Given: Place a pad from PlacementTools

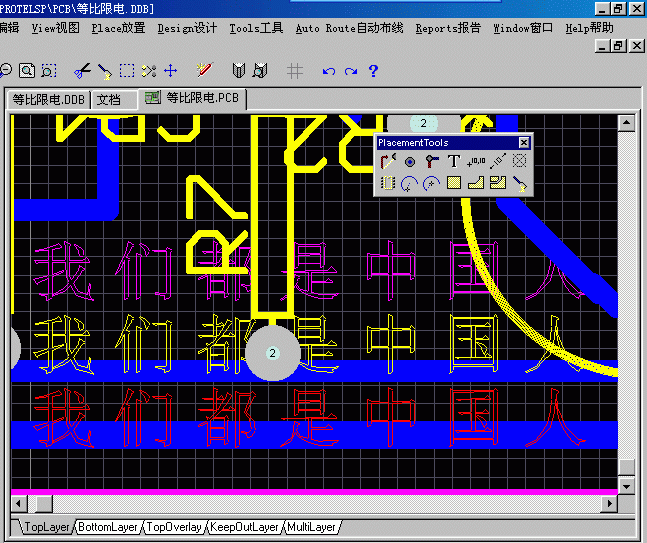Looking at the screenshot, I should (410, 161).
